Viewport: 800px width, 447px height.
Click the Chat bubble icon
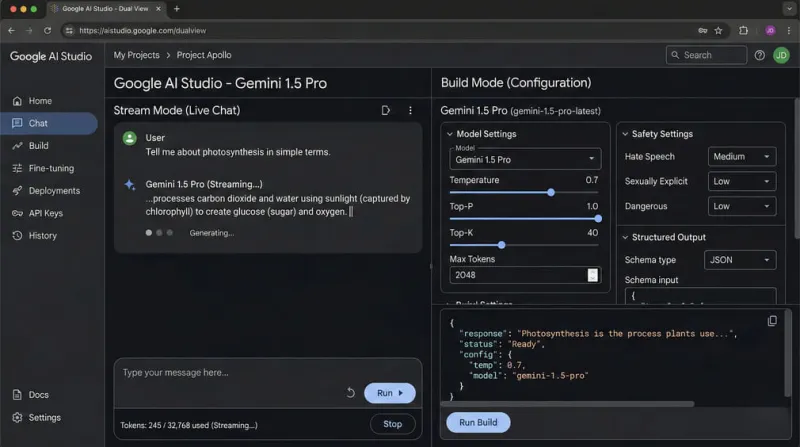[x=17, y=123]
